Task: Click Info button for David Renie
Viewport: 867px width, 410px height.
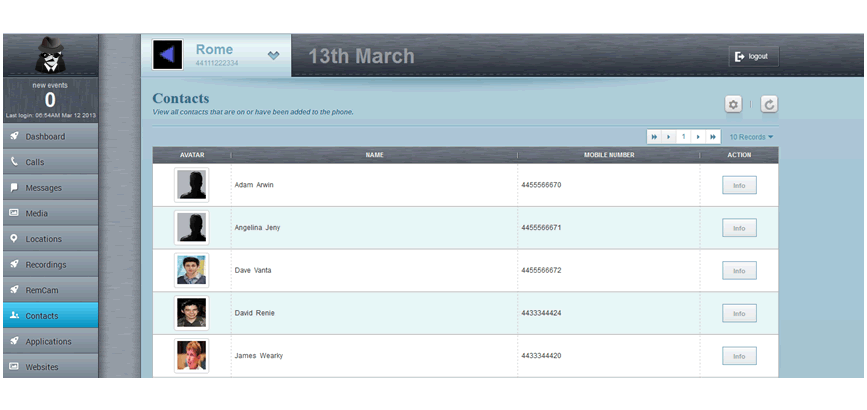Action: pyautogui.click(x=739, y=313)
